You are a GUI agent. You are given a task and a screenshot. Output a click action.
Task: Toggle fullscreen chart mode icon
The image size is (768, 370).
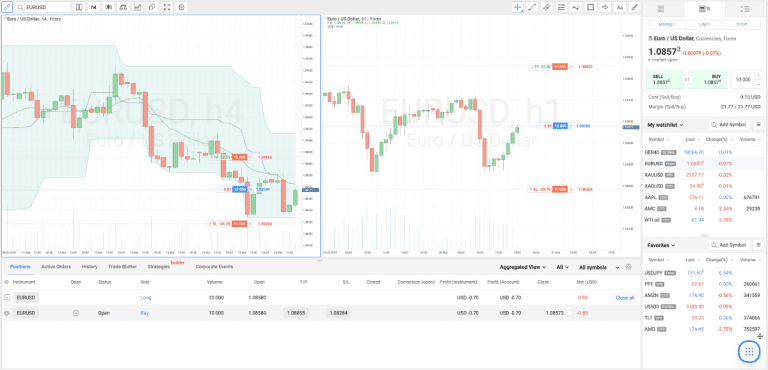click(167, 7)
